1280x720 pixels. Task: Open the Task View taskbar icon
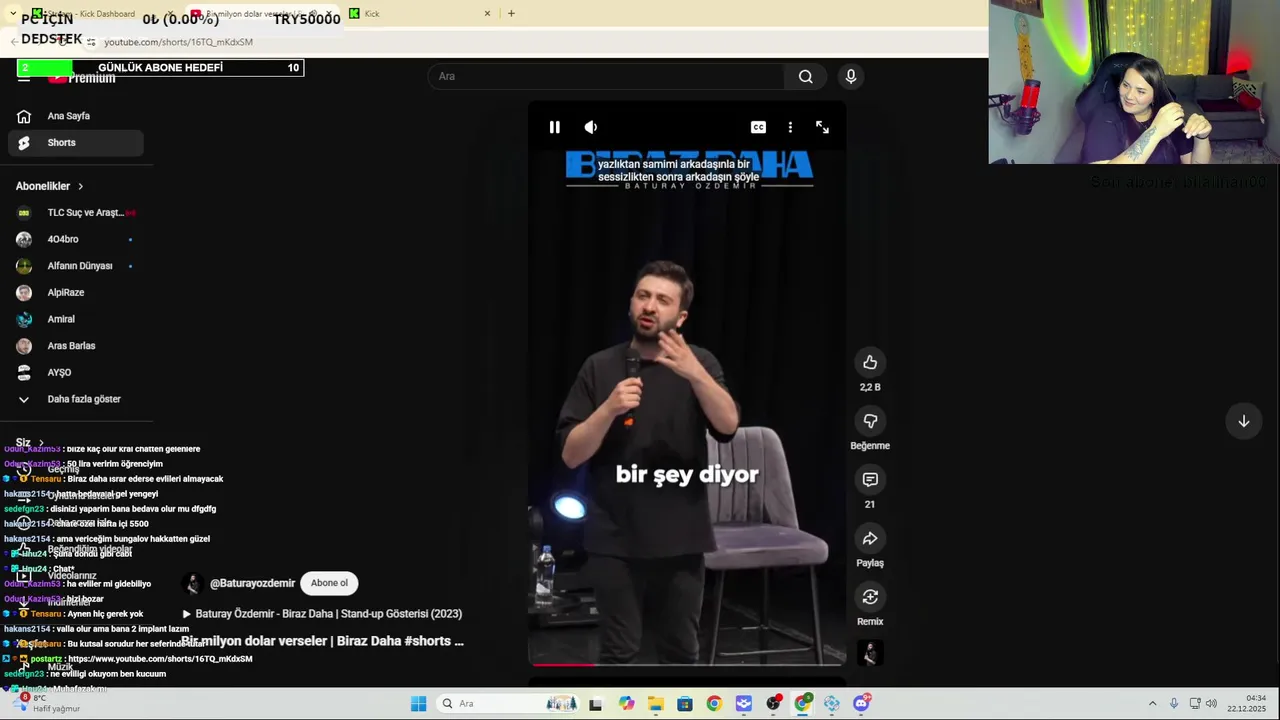click(596, 704)
